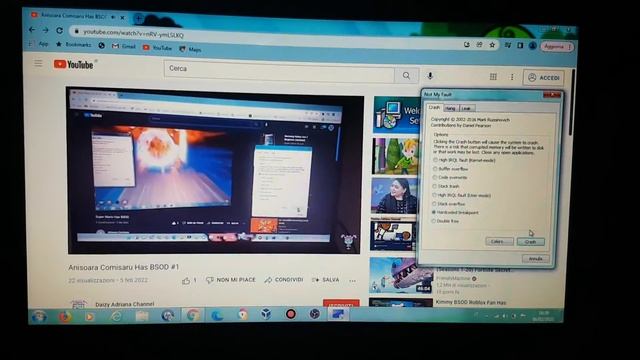
Task: Open VirtualBox cube icon in taskbar
Action: tap(266, 314)
